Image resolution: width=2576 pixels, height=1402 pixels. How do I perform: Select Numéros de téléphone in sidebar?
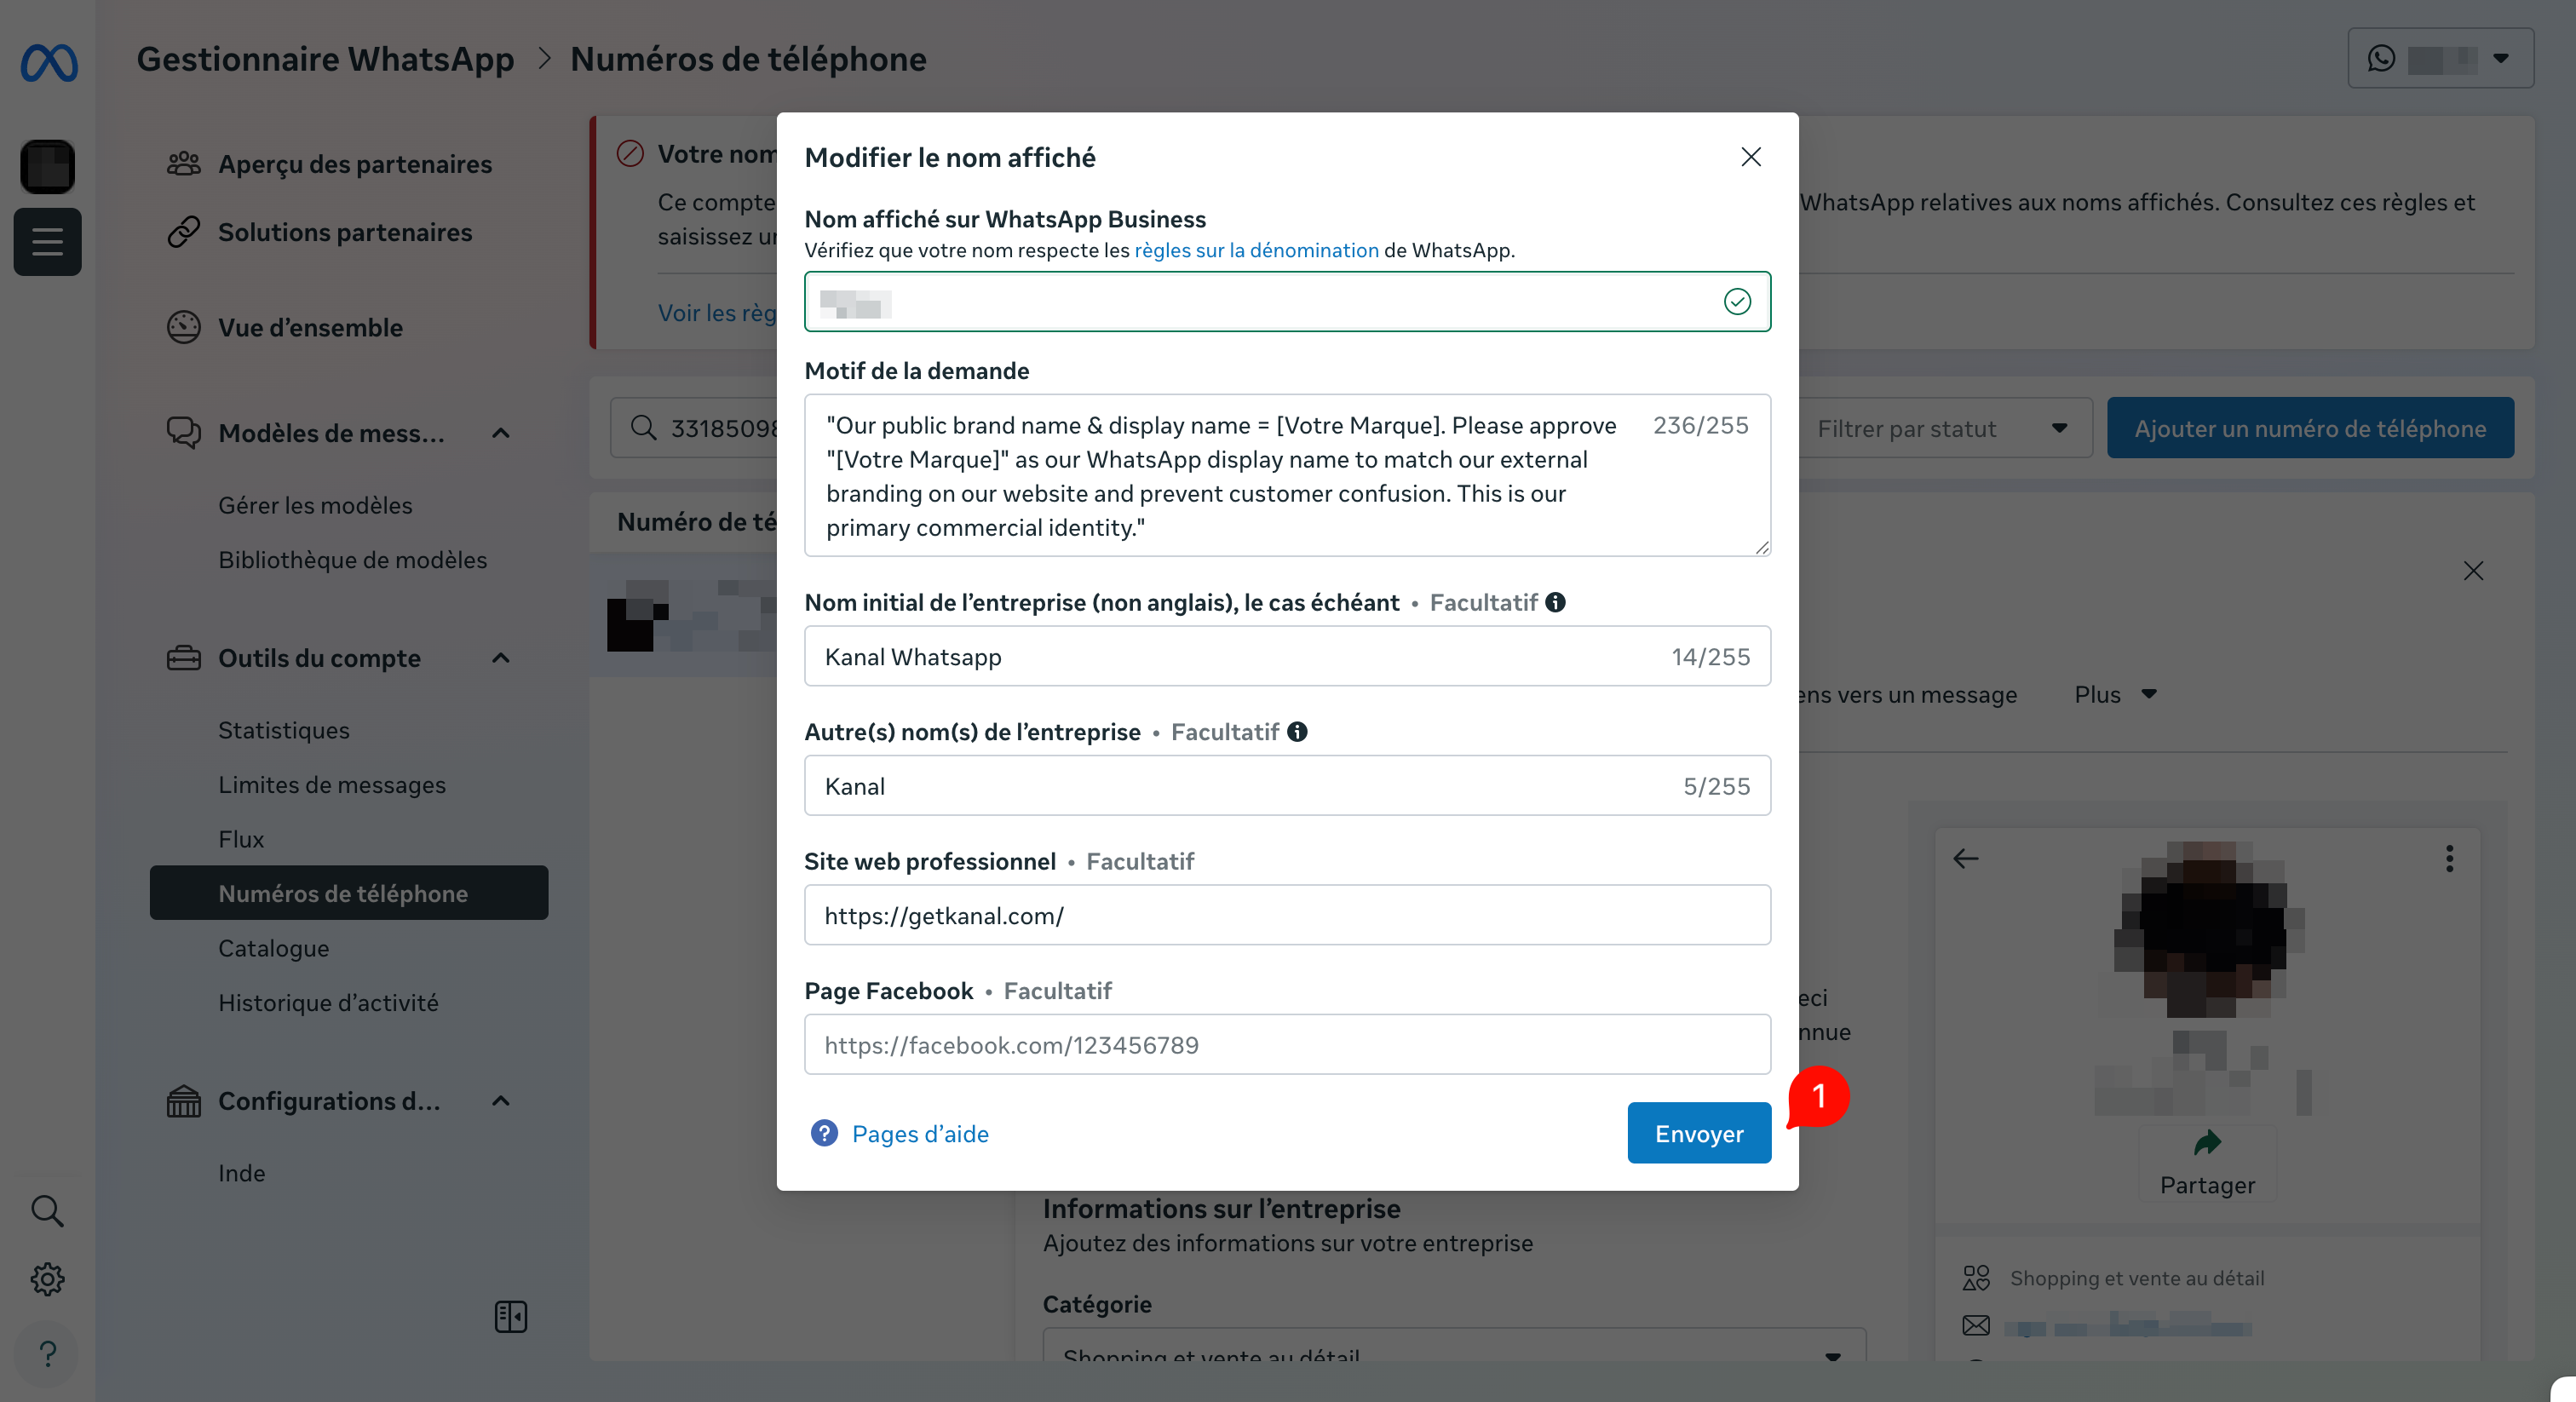pos(343,893)
